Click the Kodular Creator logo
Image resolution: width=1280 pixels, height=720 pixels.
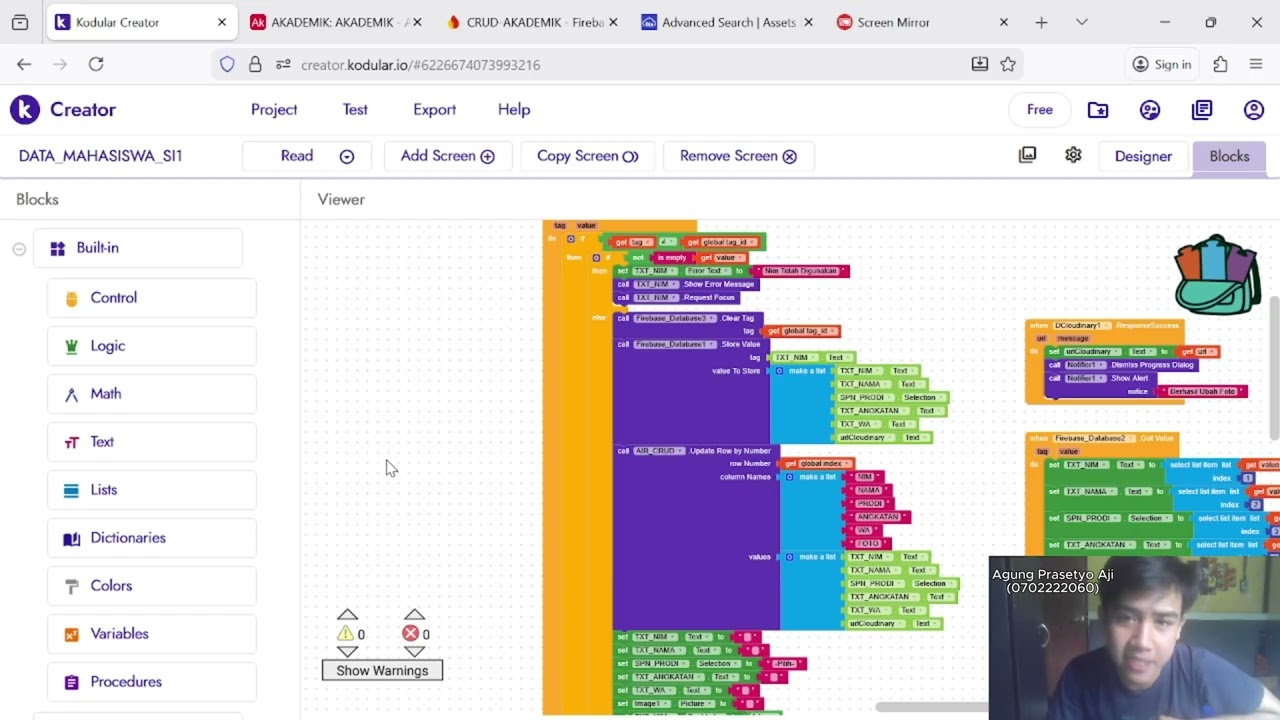[x=25, y=110]
